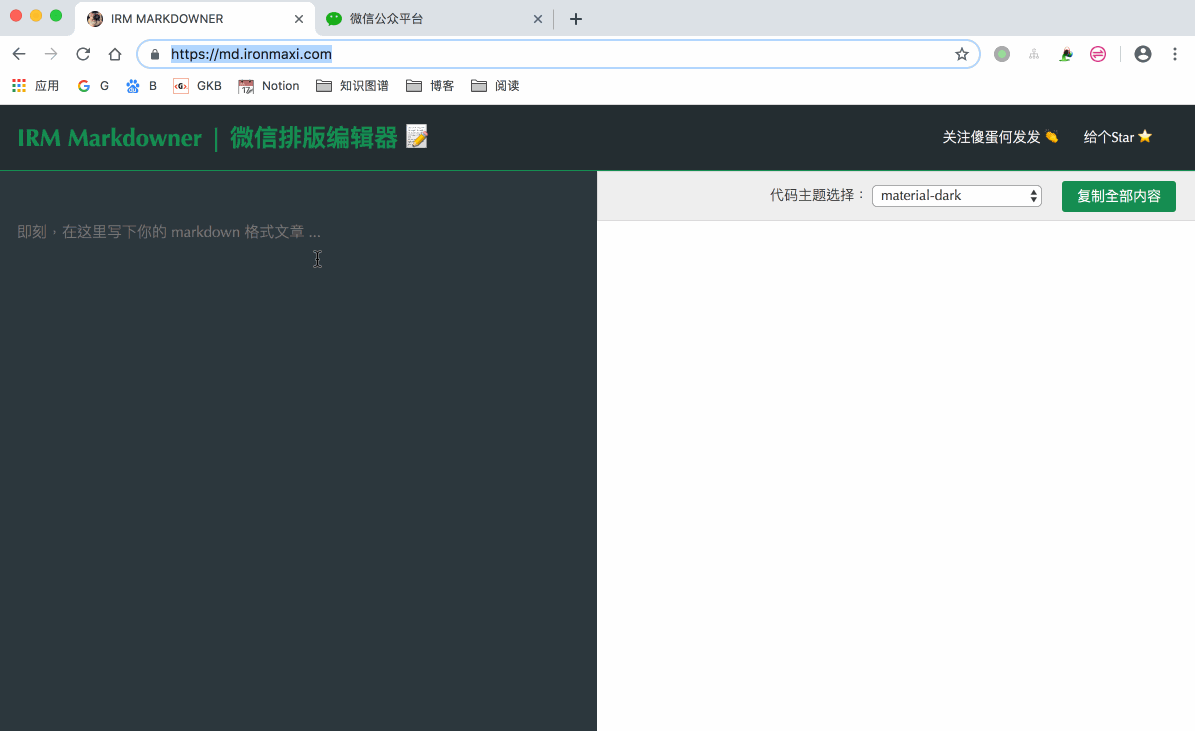Open the material-dark code theme dropdown
The width and height of the screenshot is (1195, 731).
(x=956, y=195)
